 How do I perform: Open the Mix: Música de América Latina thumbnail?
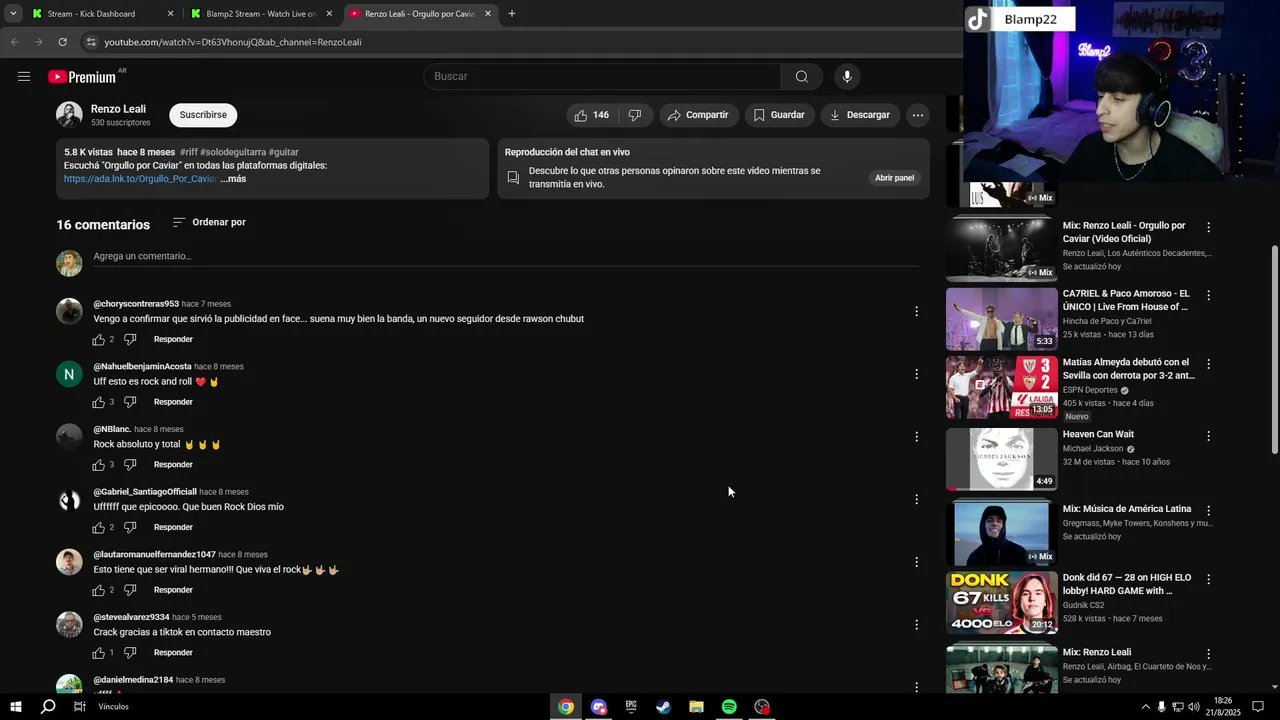[1001, 534]
